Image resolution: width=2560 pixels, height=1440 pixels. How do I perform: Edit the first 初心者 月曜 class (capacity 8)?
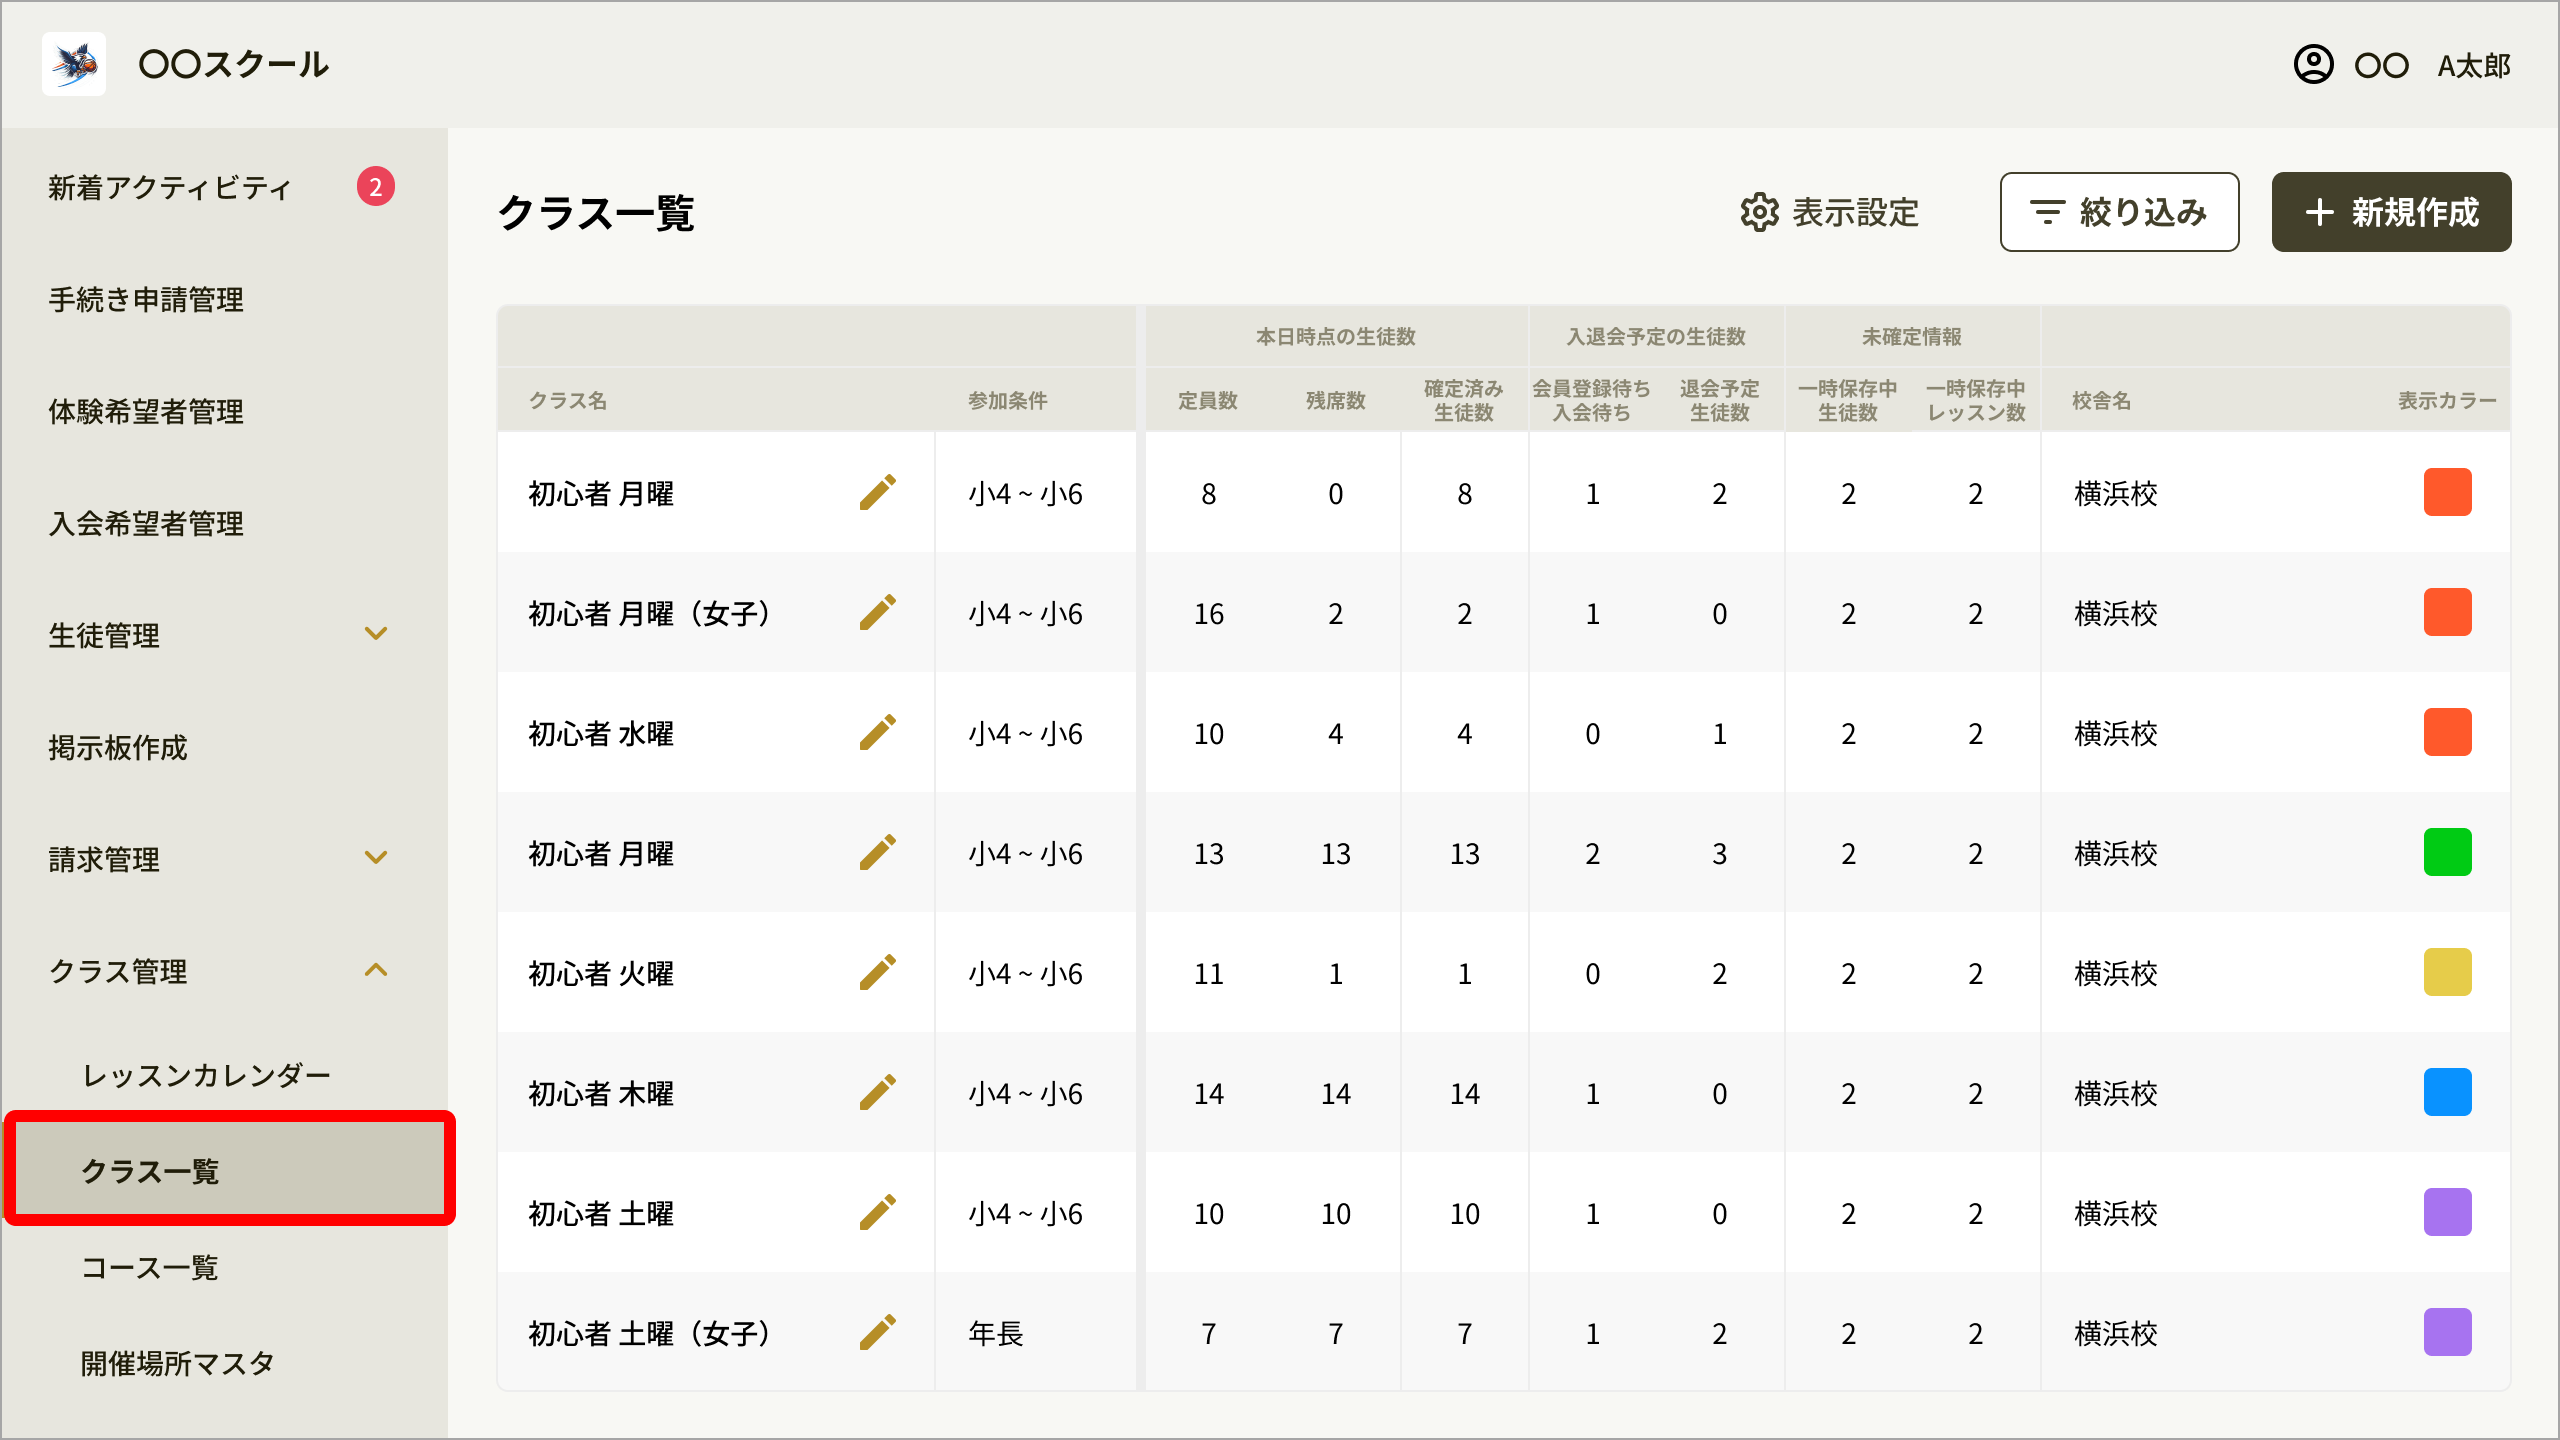point(877,493)
